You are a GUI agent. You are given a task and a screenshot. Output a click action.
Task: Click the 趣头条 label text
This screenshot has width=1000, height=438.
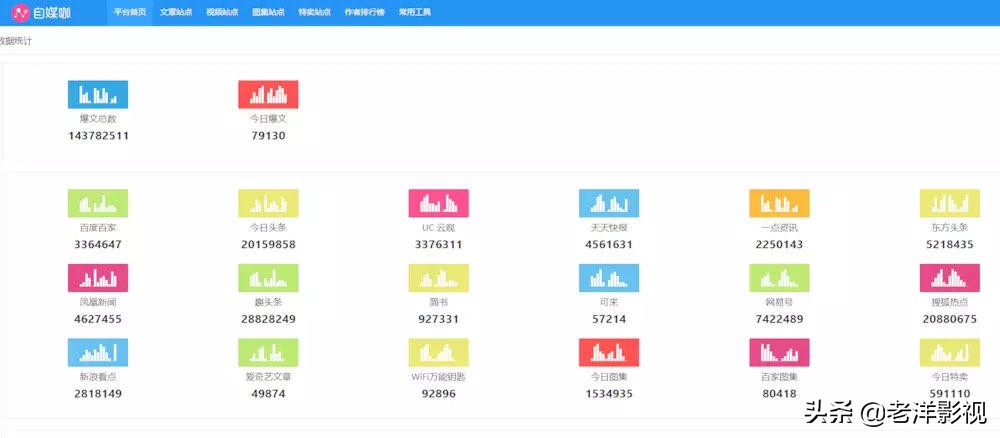(x=268, y=302)
